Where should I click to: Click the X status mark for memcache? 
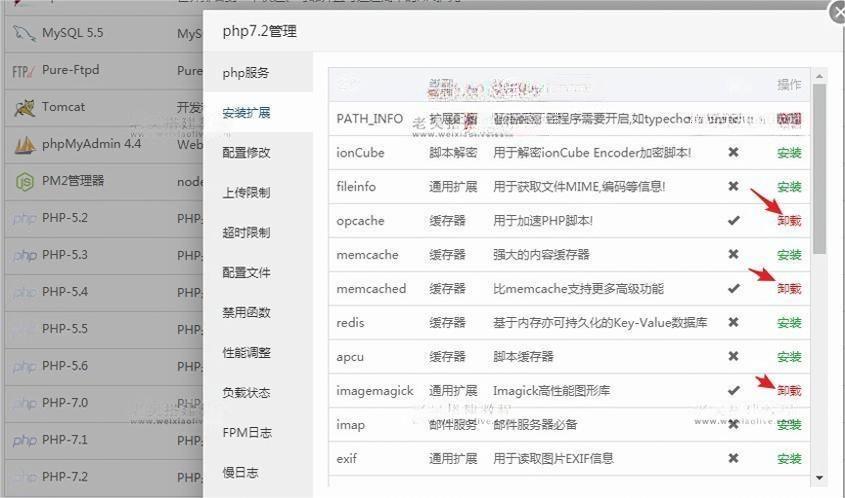(733, 254)
